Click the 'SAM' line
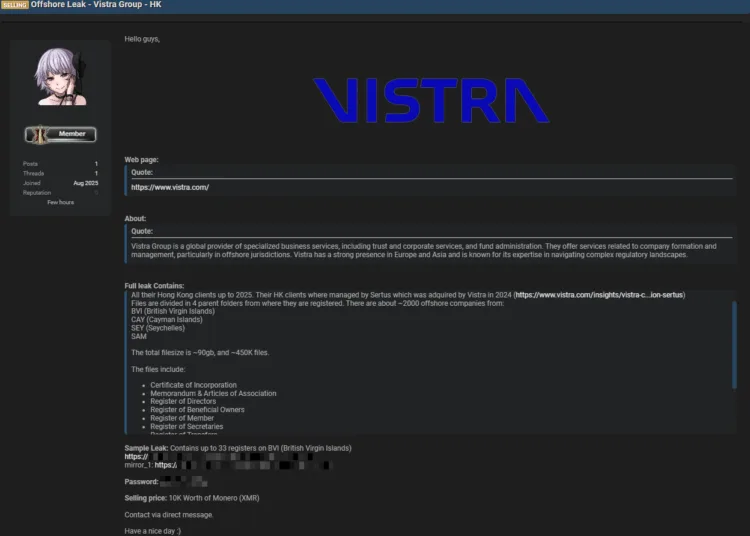The height and width of the screenshot is (536, 750). coord(139,336)
